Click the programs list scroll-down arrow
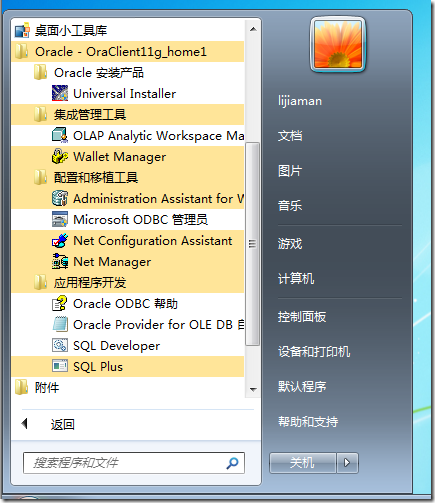Viewport: 435px width, 503px height. 253,389
